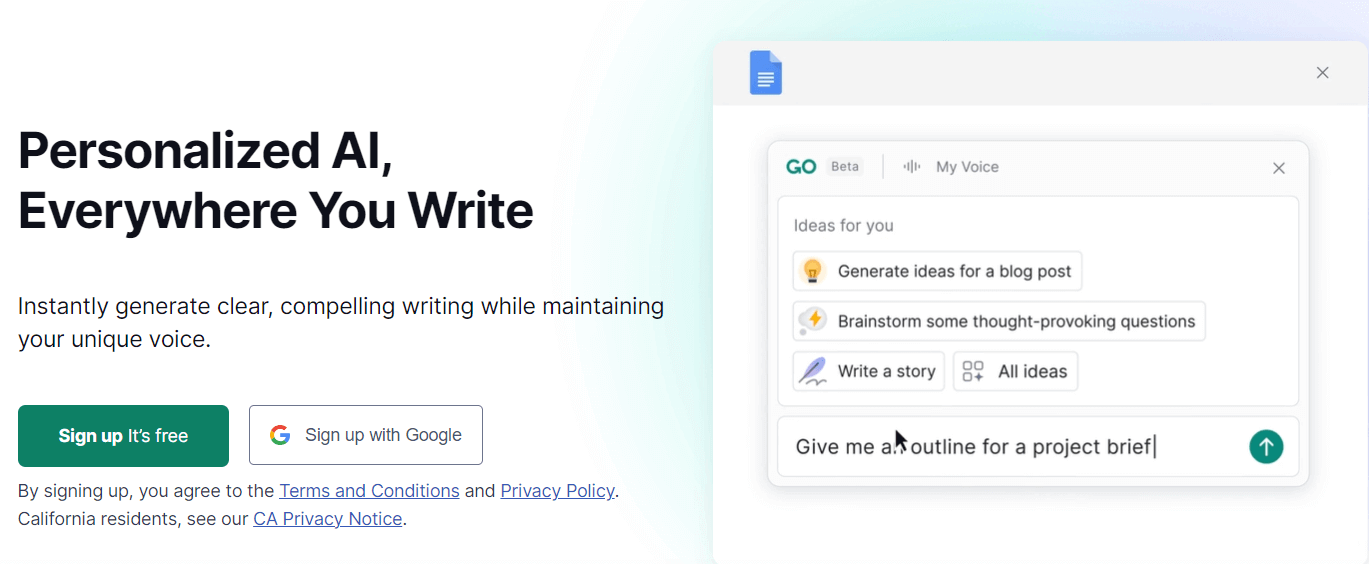This screenshot has width=1369, height=564.
Task: Close the document preview window
Action: point(1322,73)
